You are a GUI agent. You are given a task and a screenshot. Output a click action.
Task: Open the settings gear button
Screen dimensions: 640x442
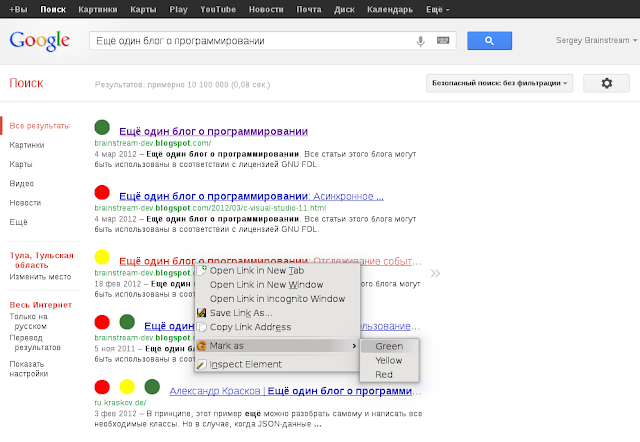click(607, 83)
